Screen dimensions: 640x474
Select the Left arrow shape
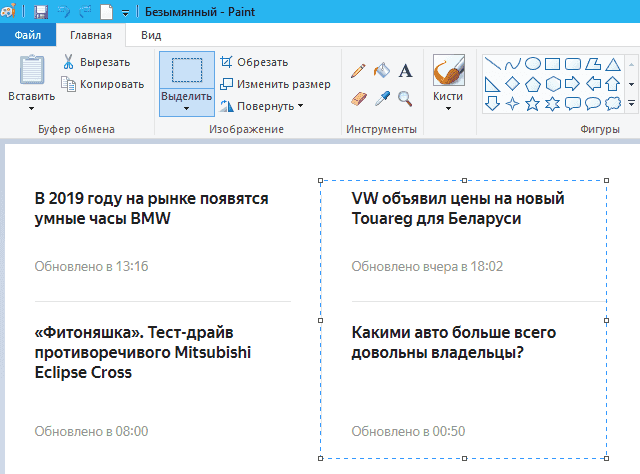[593, 84]
